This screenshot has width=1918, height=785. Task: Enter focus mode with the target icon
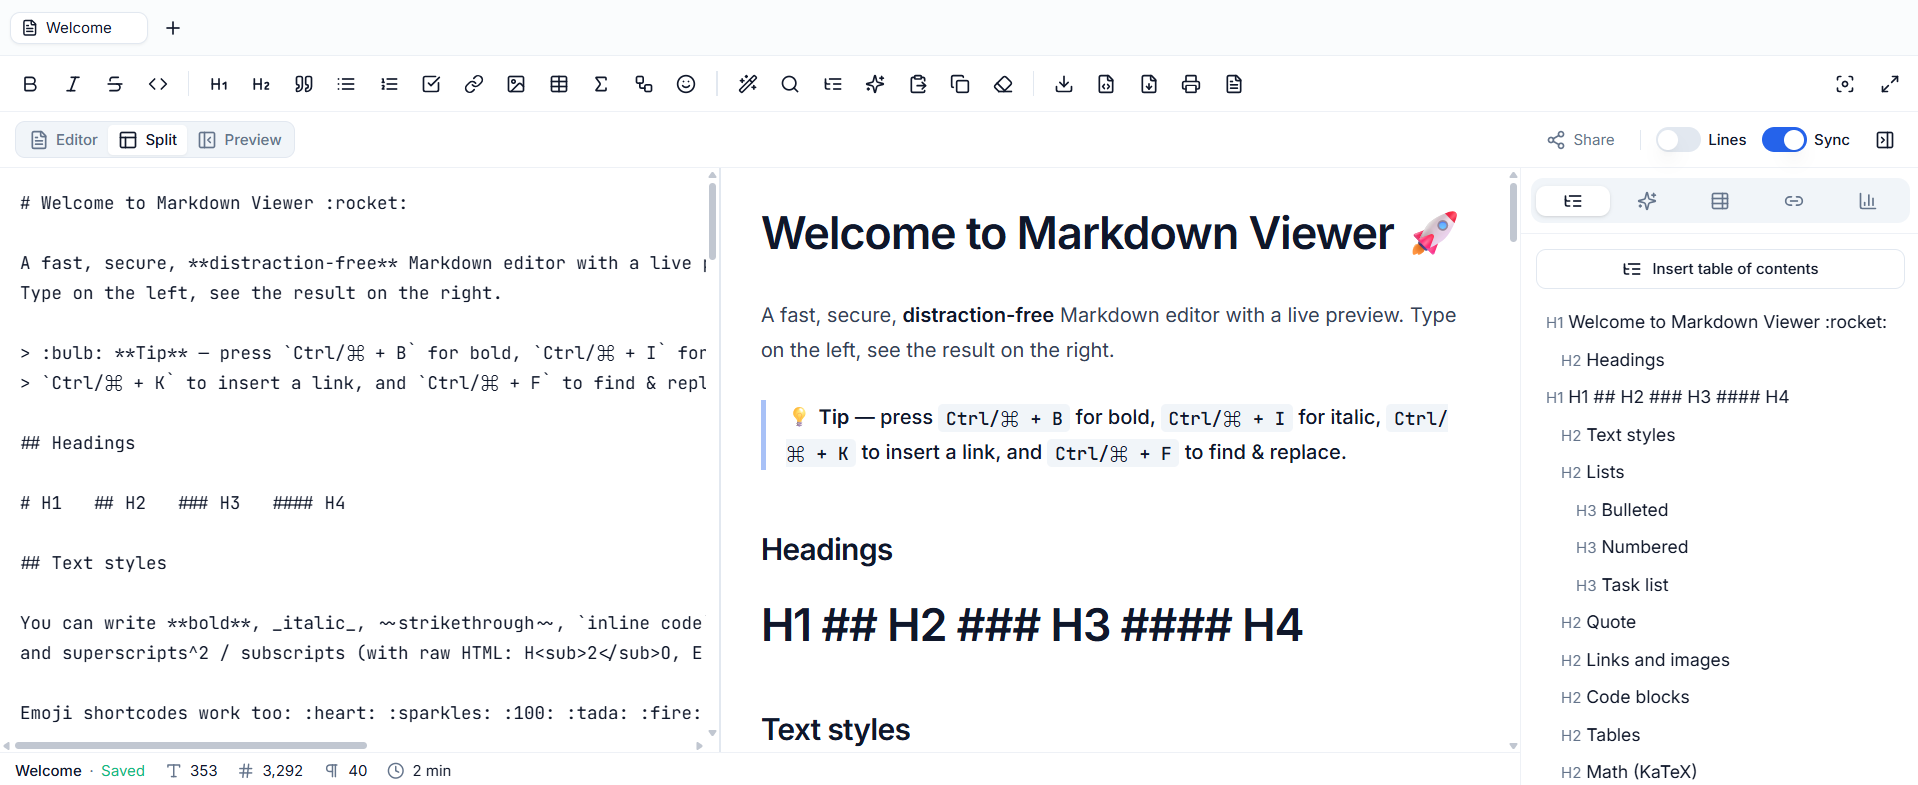(x=1845, y=84)
